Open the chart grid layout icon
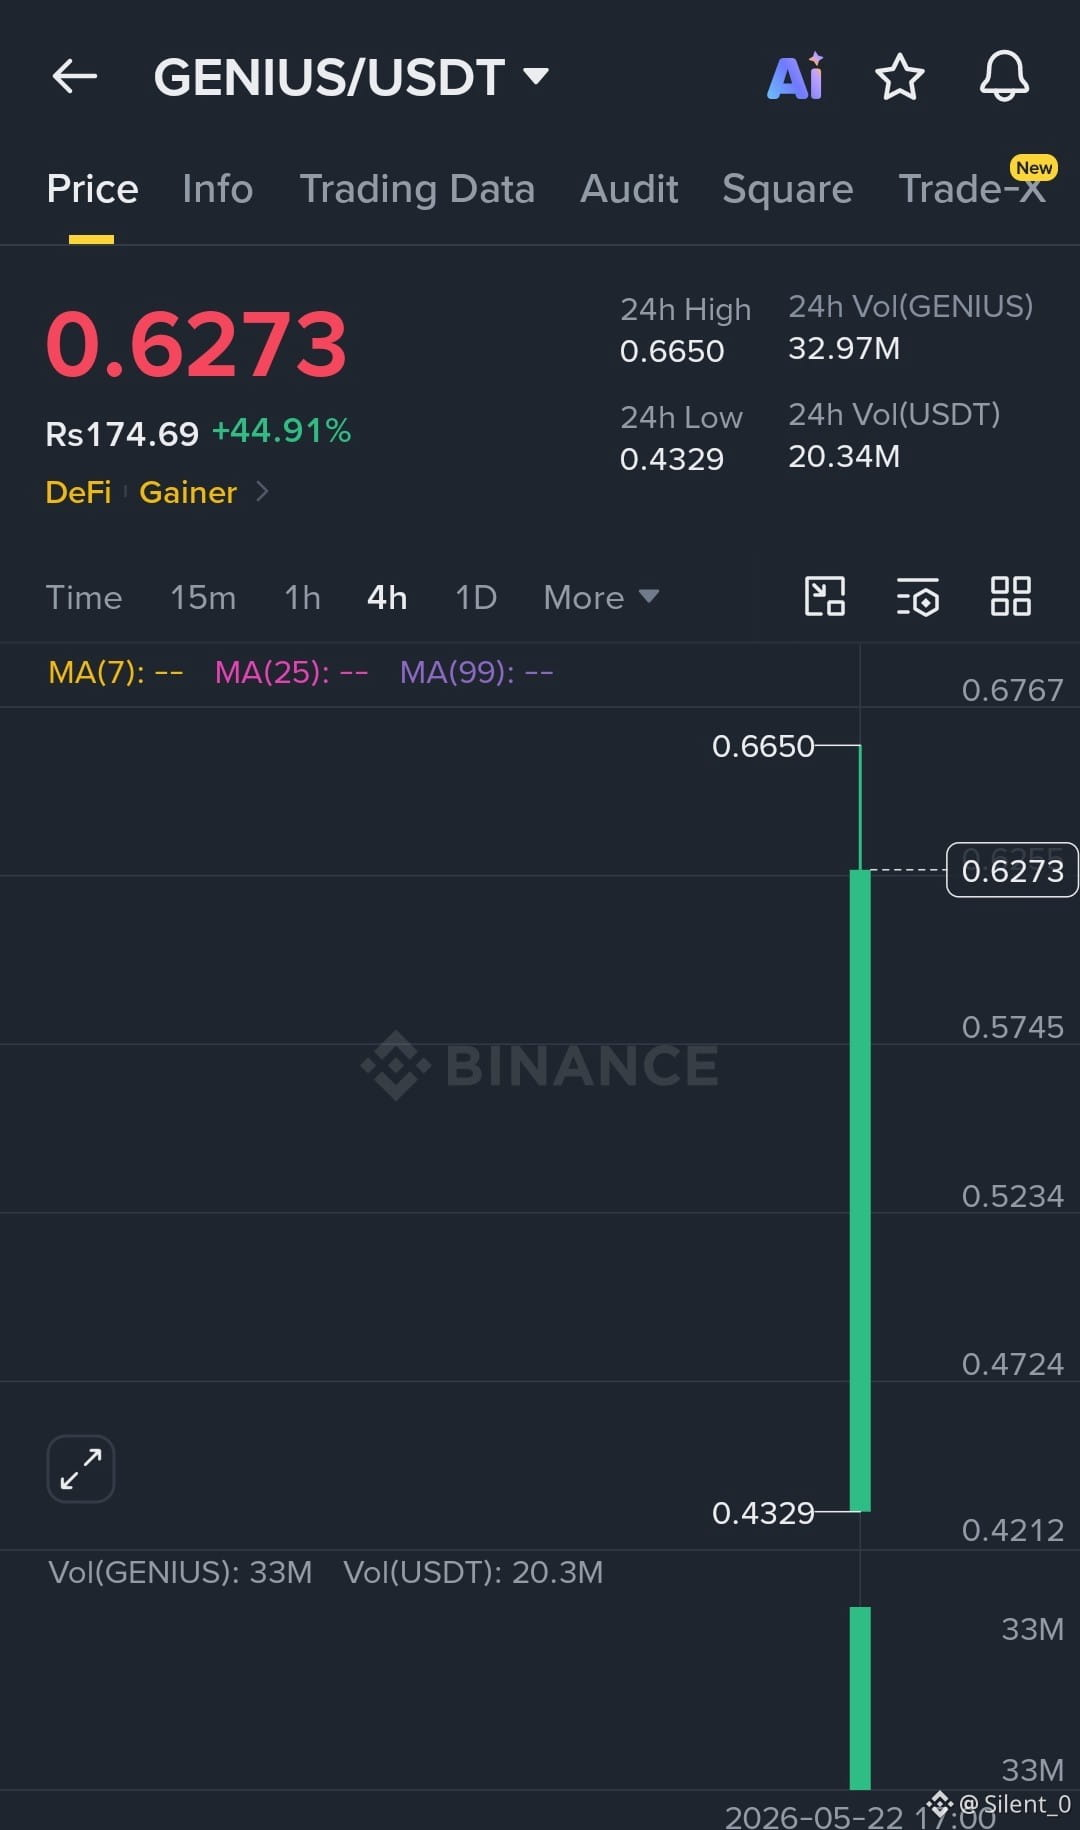Image resolution: width=1080 pixels, height=1830 pixels. [x=1010, y=596]
